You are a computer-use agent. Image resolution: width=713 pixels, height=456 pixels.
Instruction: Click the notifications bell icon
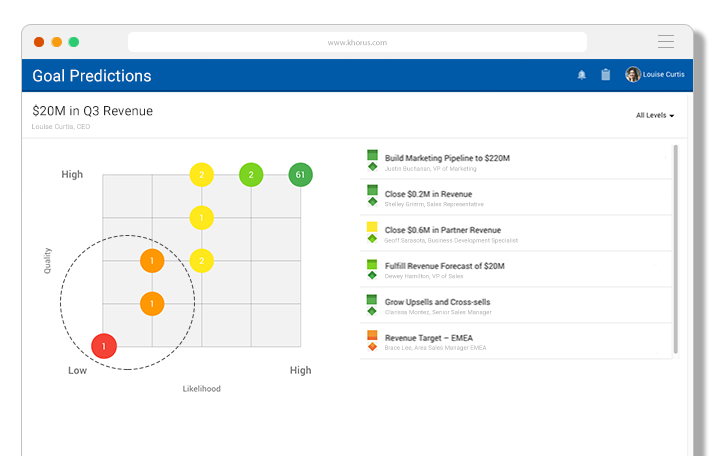582,75
